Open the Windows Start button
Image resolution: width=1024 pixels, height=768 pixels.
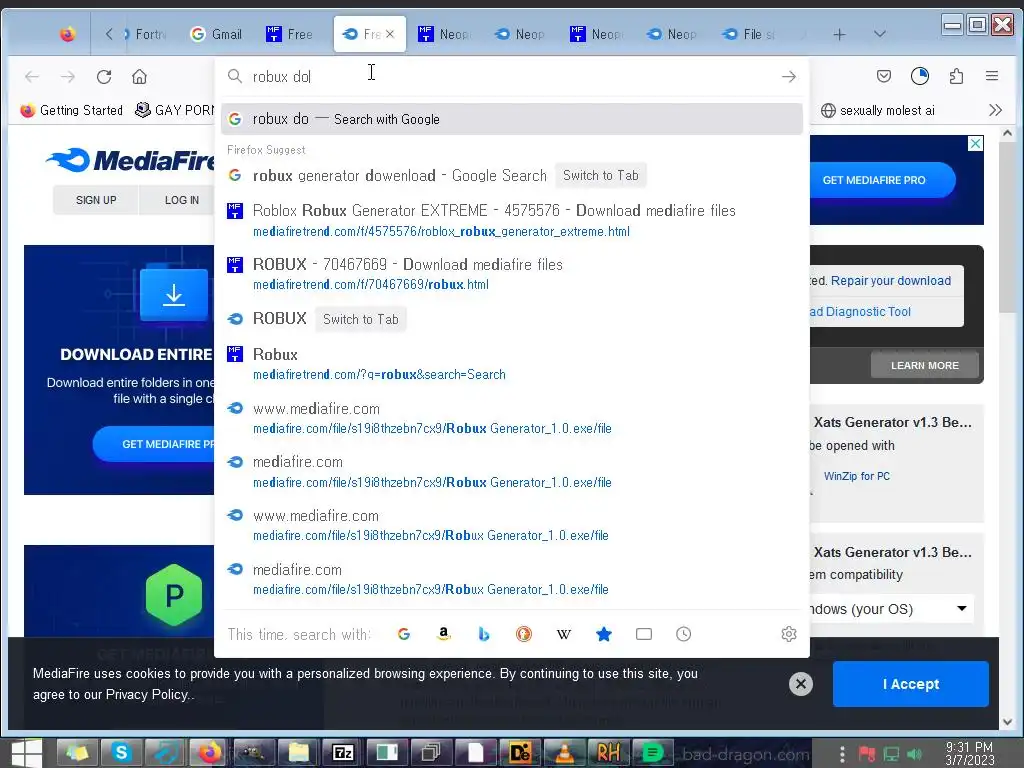[25, 753]
